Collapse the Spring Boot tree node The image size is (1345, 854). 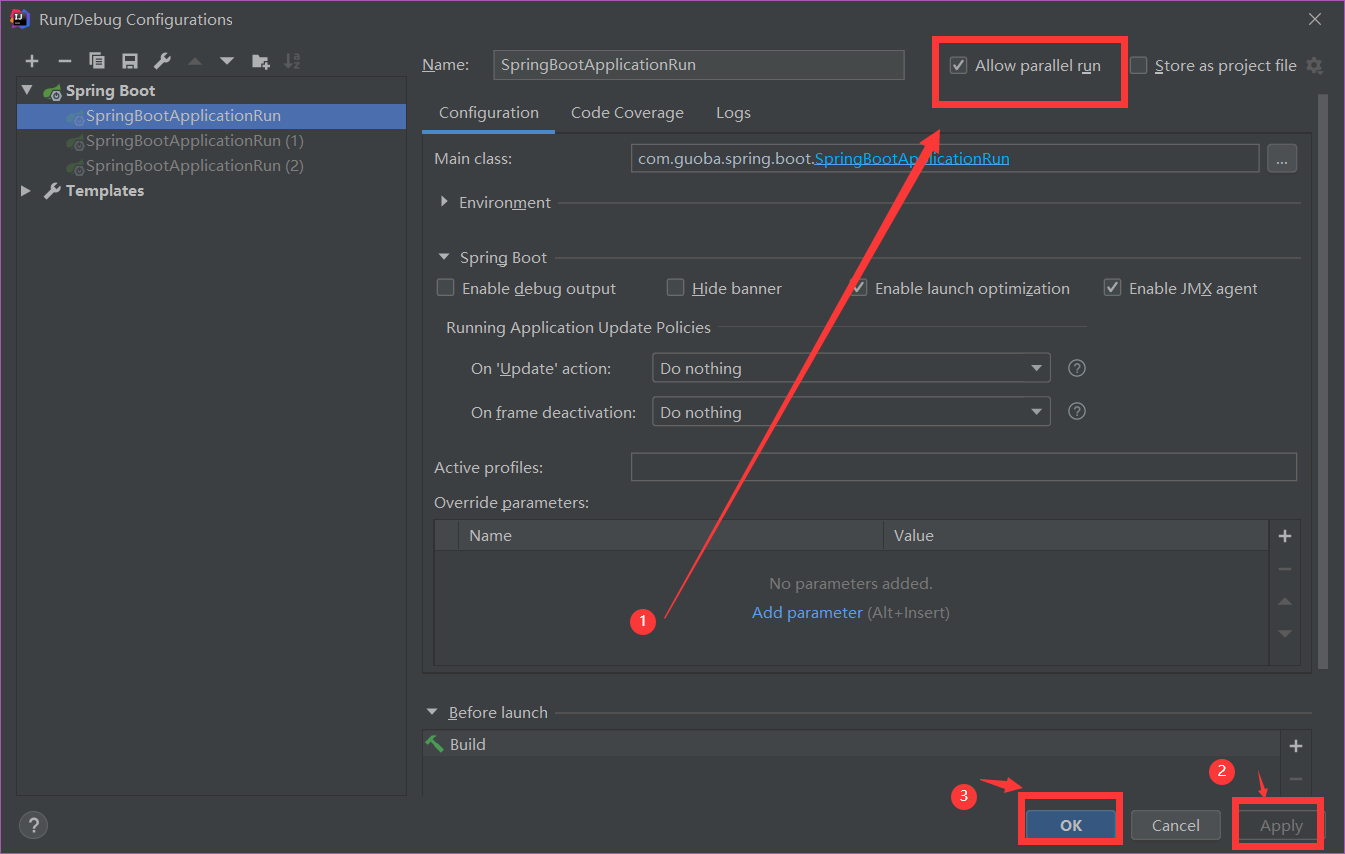[x=27, y=90]
